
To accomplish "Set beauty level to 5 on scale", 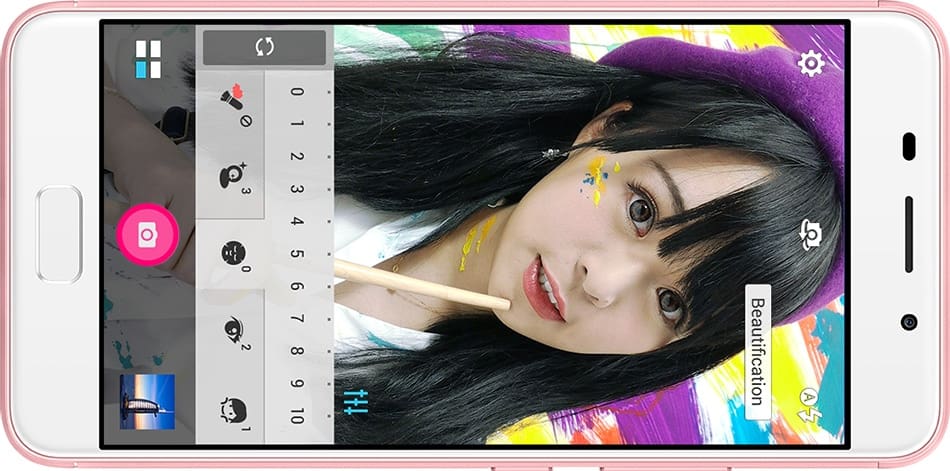I will (296, 253).
